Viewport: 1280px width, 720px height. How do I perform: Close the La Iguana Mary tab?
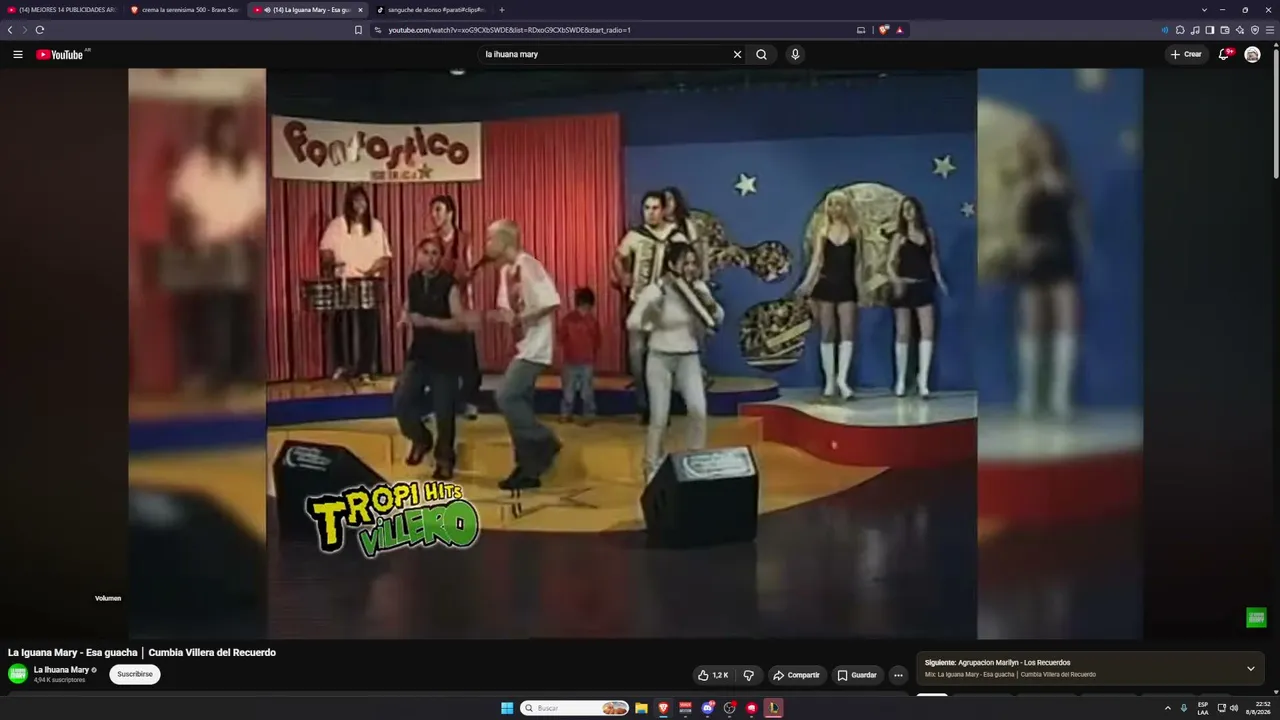coord(360,10)
